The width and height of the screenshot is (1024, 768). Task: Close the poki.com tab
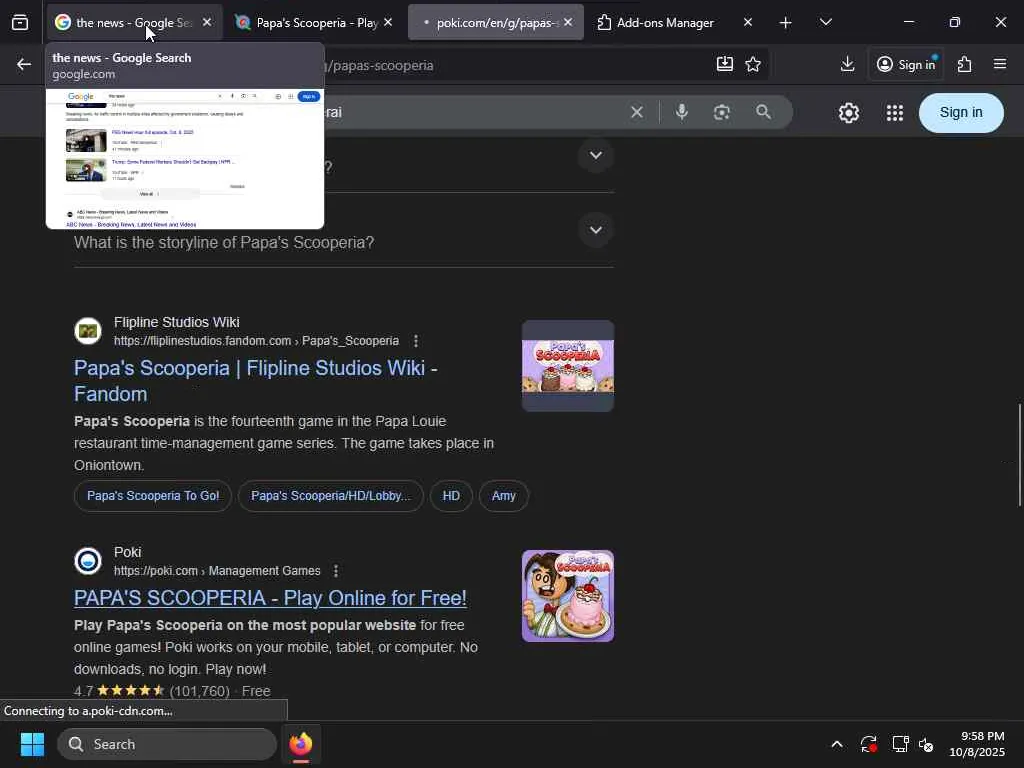pyautogui.click(x=568, y=22)
